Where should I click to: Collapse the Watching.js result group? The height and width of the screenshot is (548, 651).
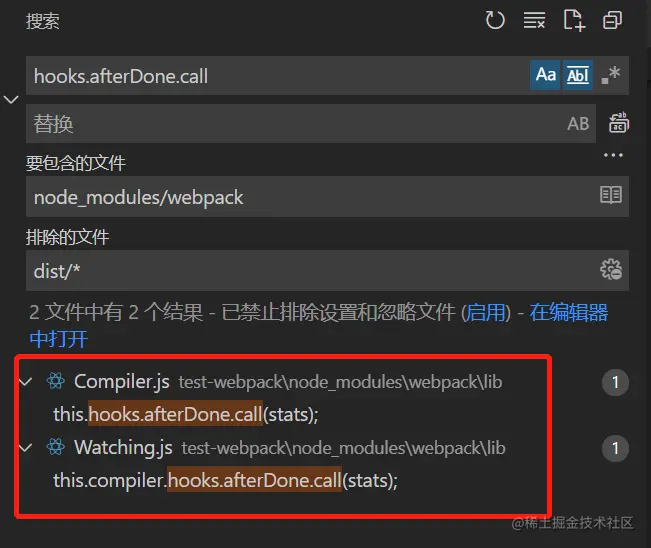pos(25,448)
